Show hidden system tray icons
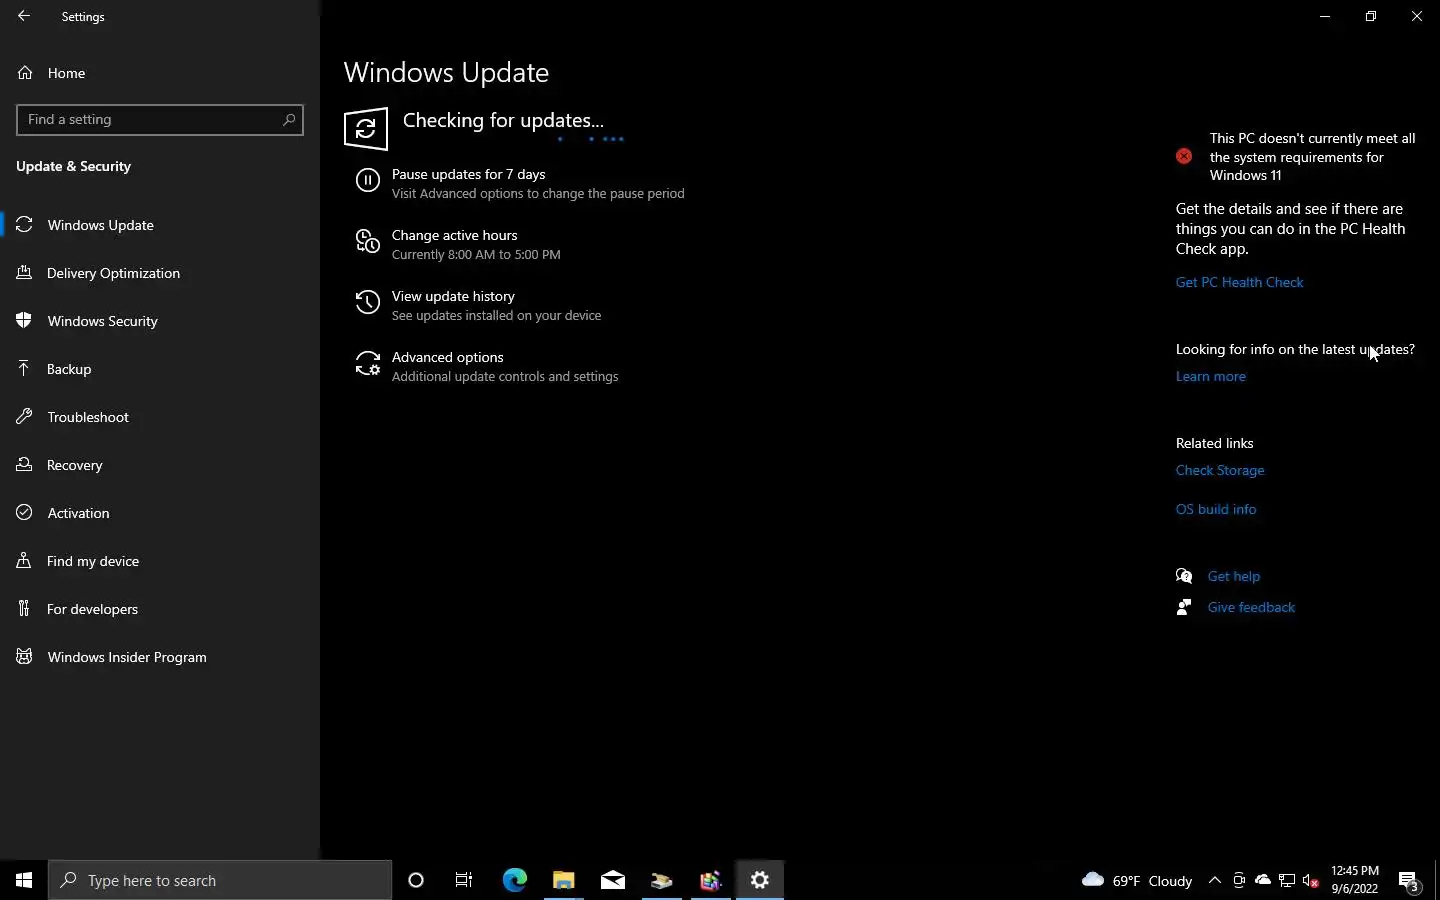 [1214, 880]
